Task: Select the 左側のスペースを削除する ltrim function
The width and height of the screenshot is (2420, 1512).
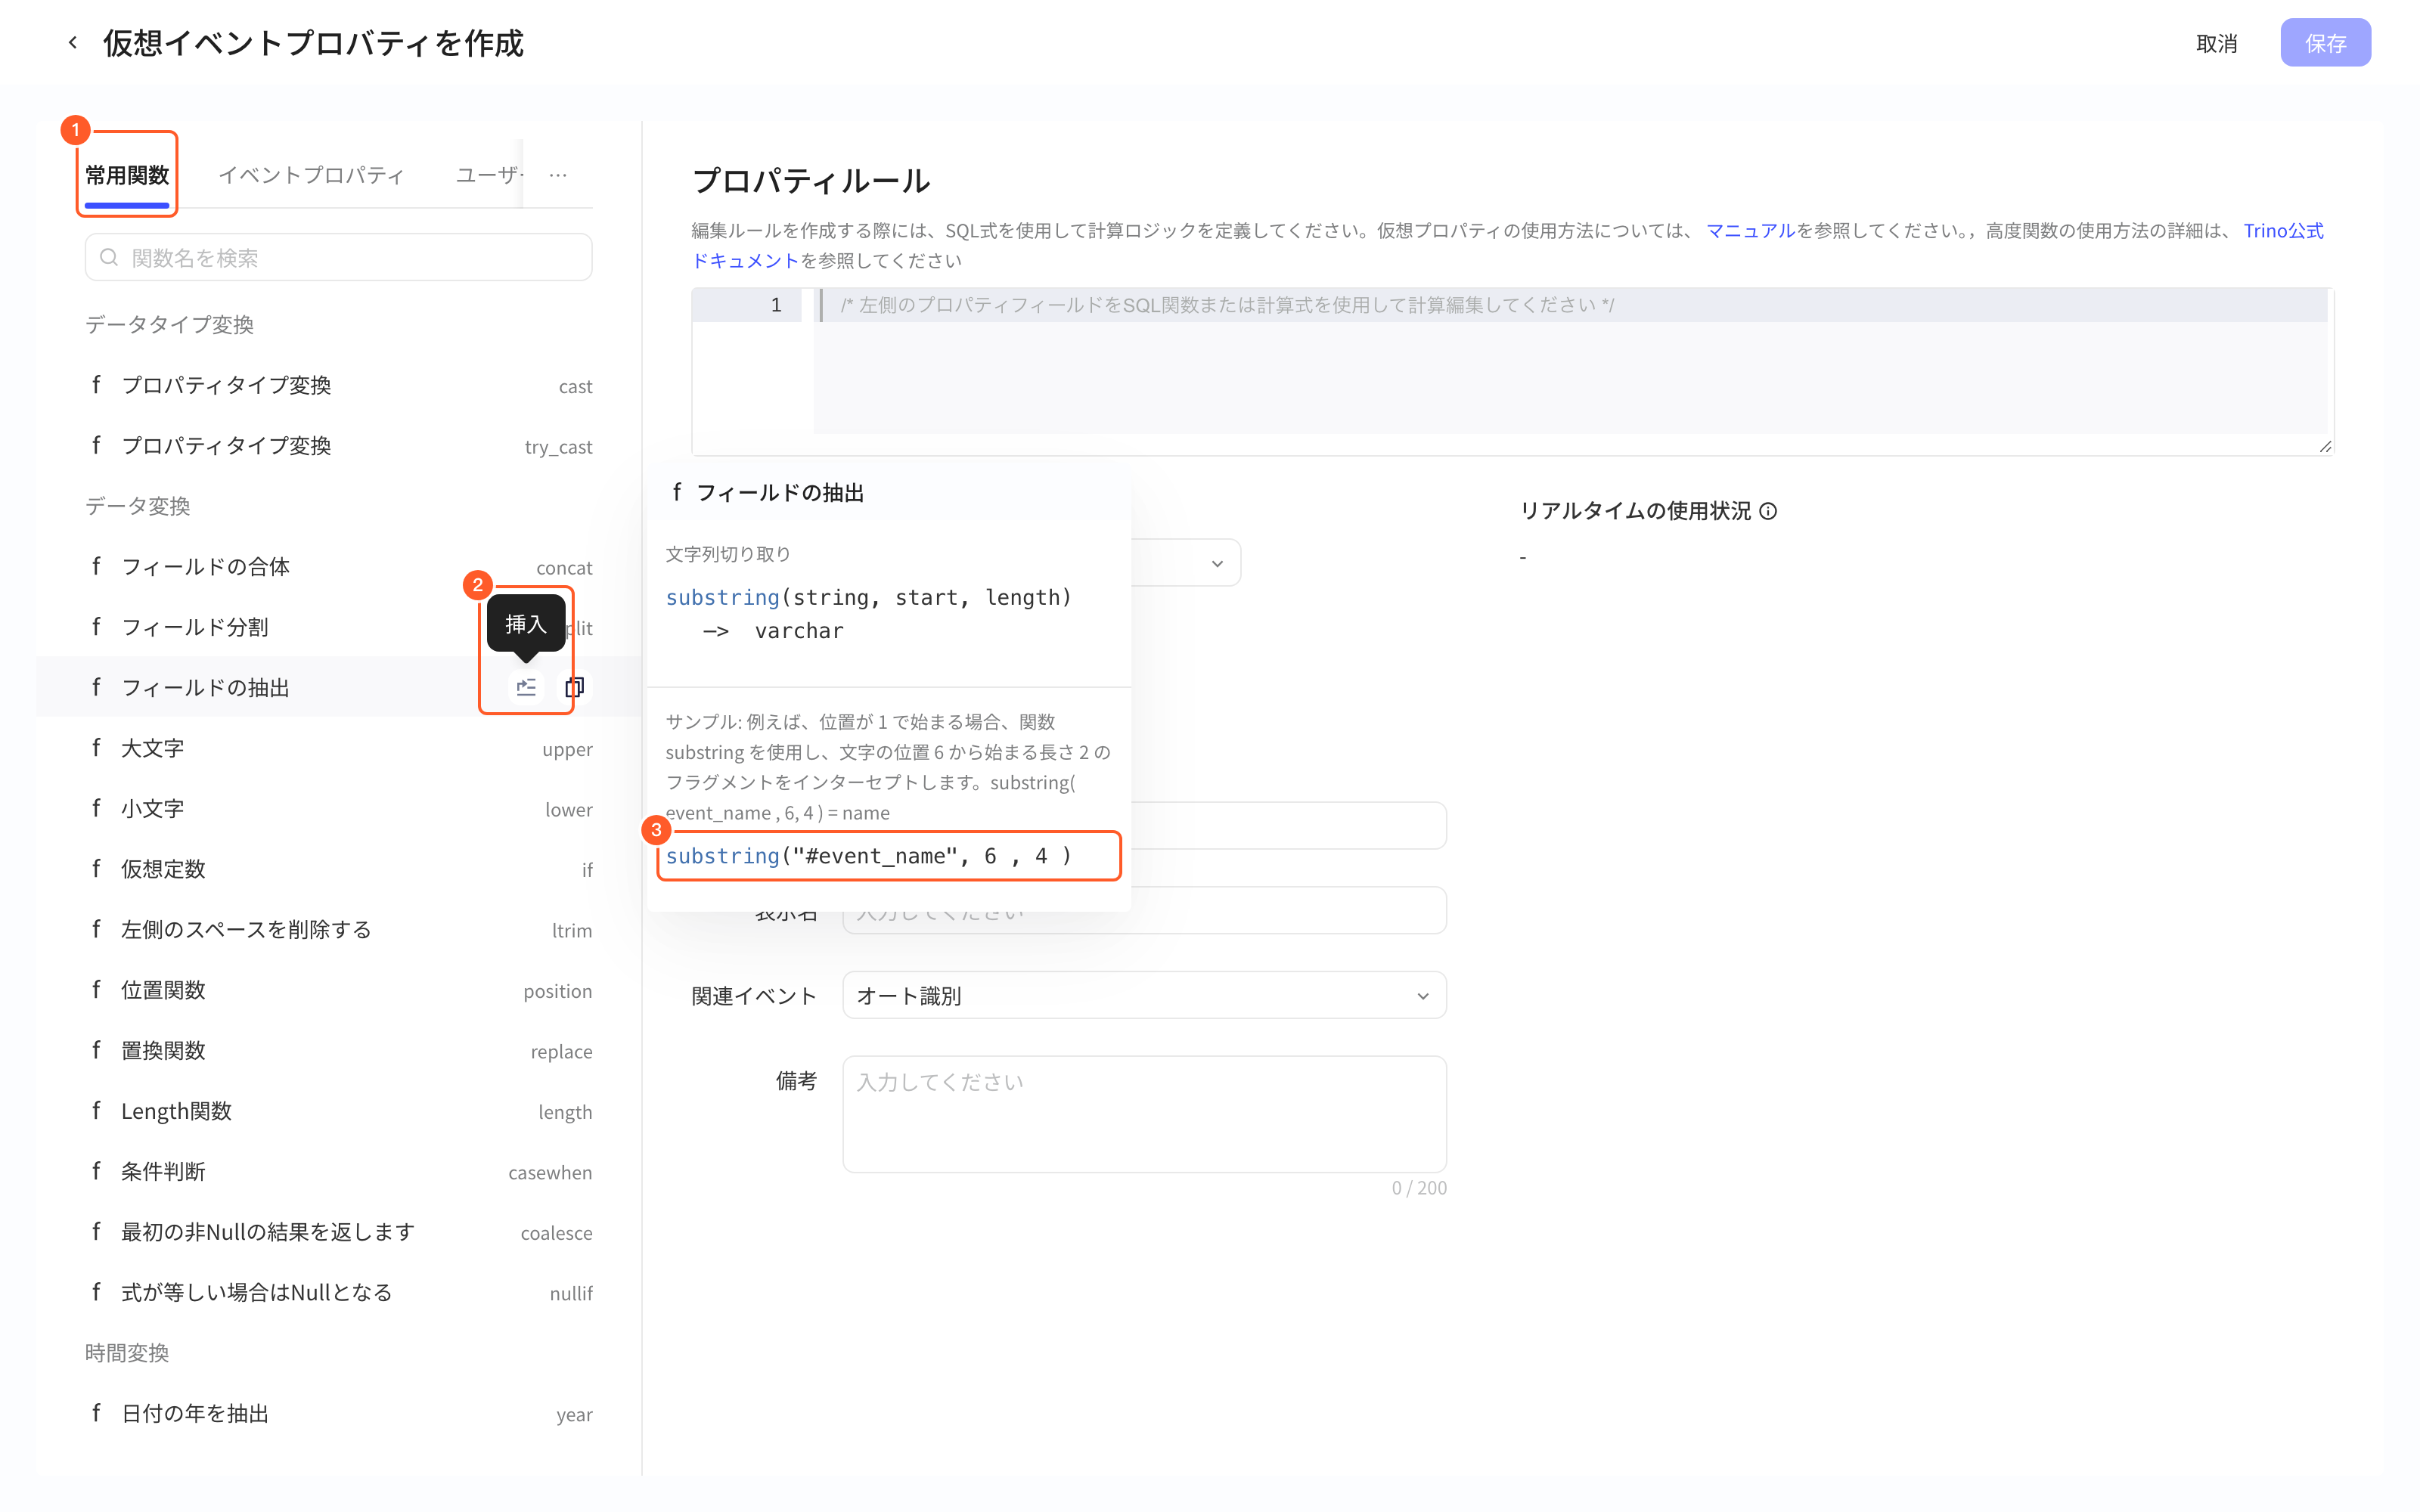Action: pos(338,929)
